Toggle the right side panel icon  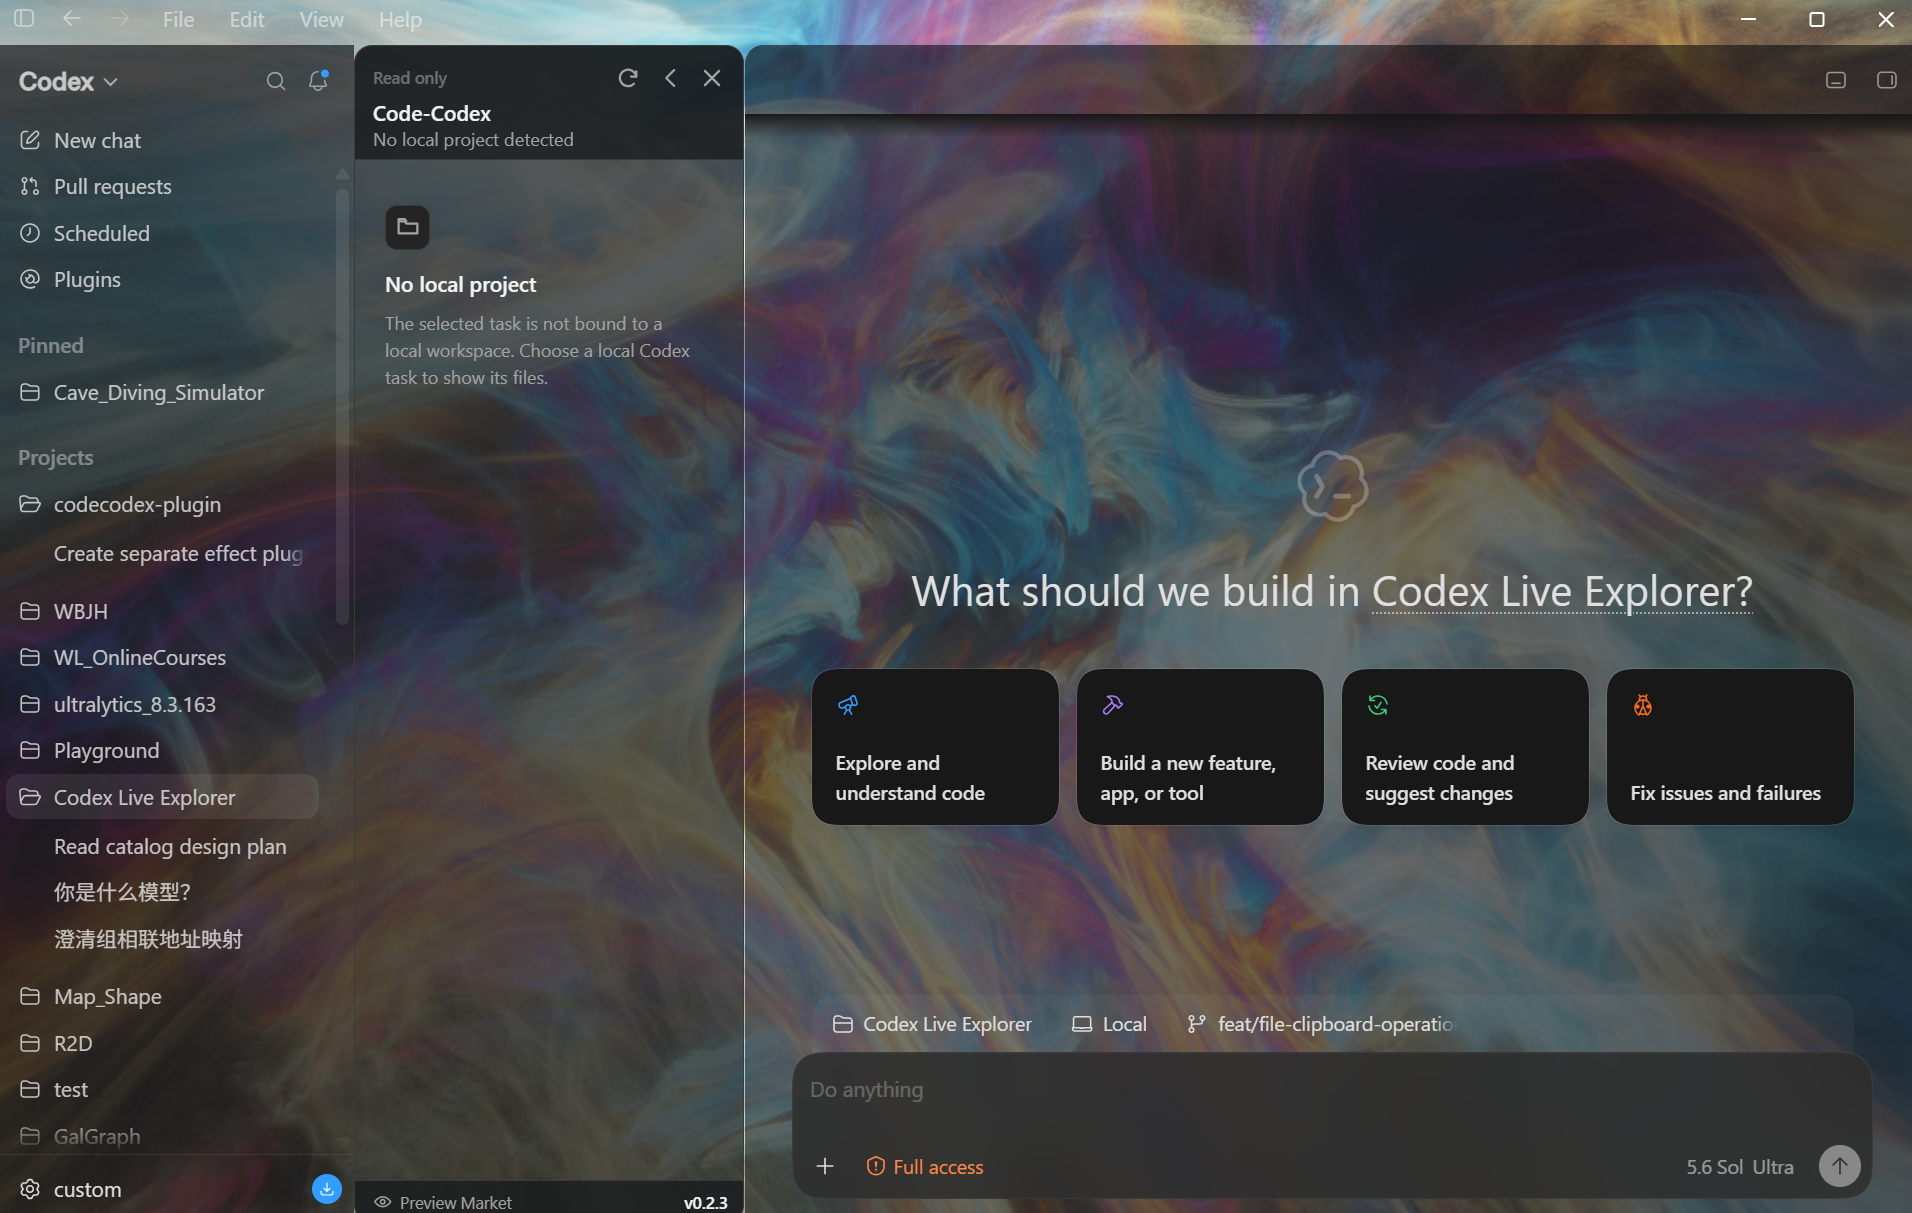[x=1886, y=80]
